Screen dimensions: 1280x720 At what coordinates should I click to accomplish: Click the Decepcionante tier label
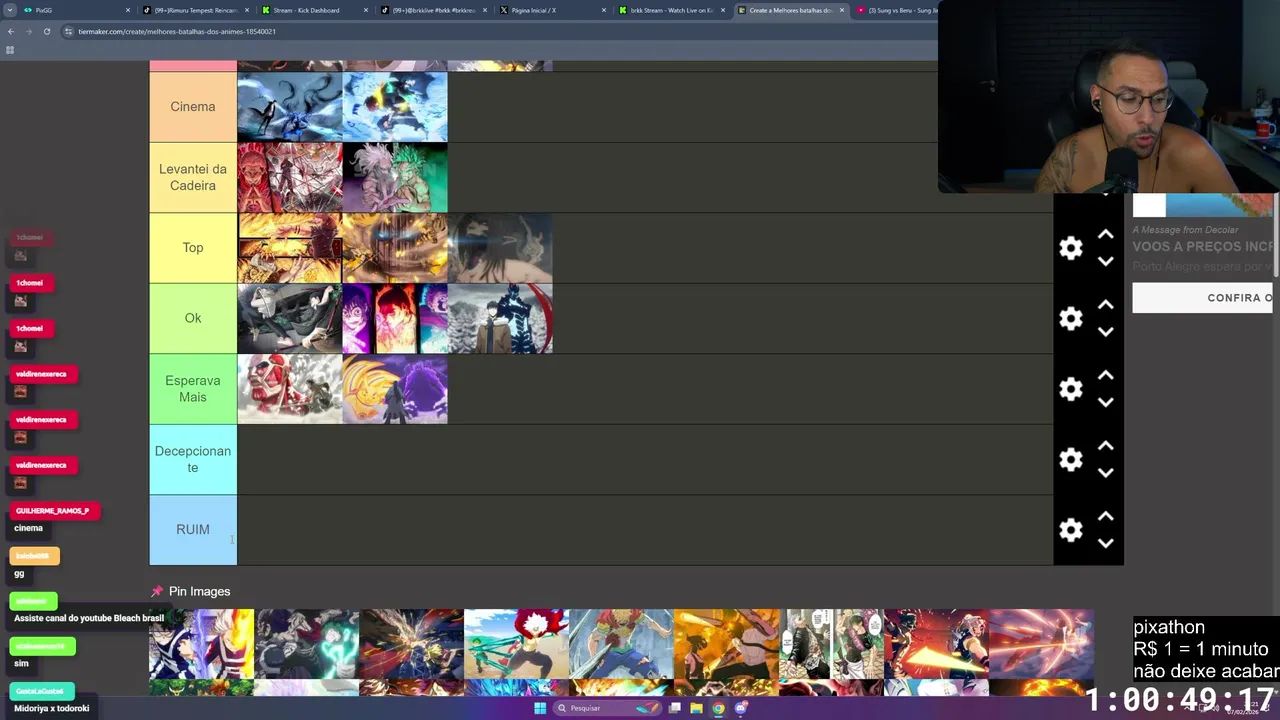click(193, 459)
